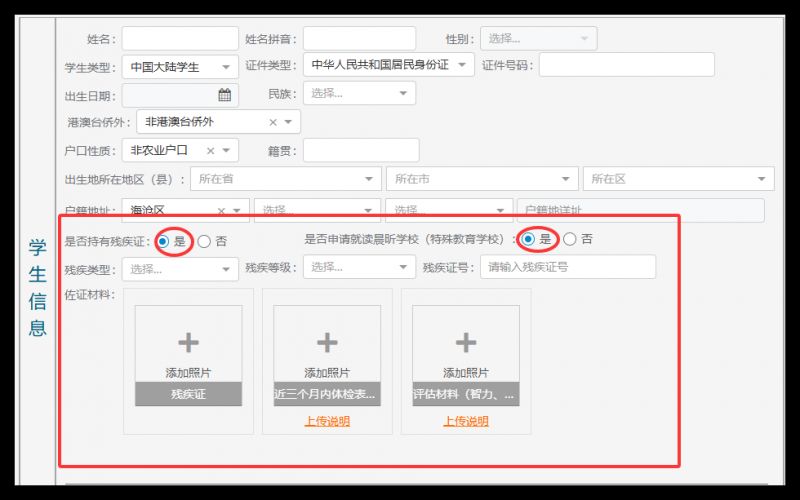Clear the 户口性质 value with its x icon
This screenshot has height=500, width=800.
210,151
